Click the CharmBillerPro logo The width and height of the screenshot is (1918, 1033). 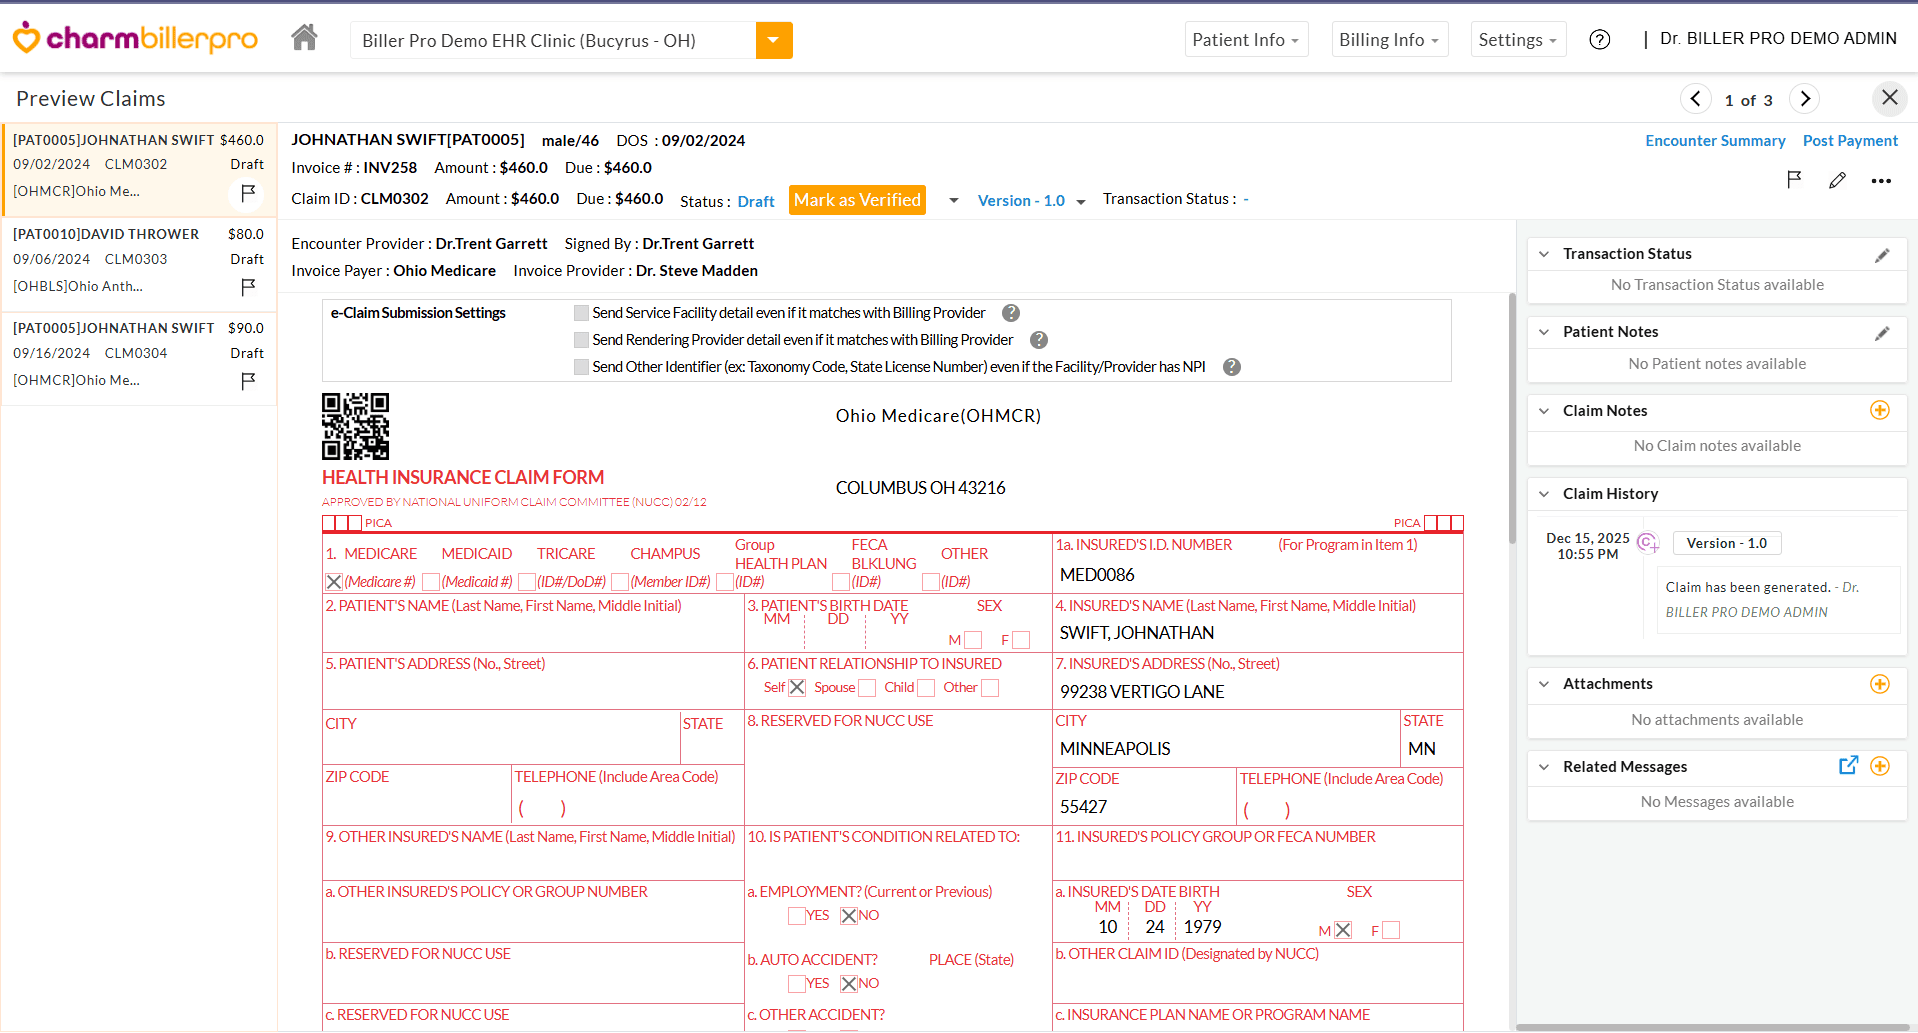pyautogui.click(x=135, y=38)
